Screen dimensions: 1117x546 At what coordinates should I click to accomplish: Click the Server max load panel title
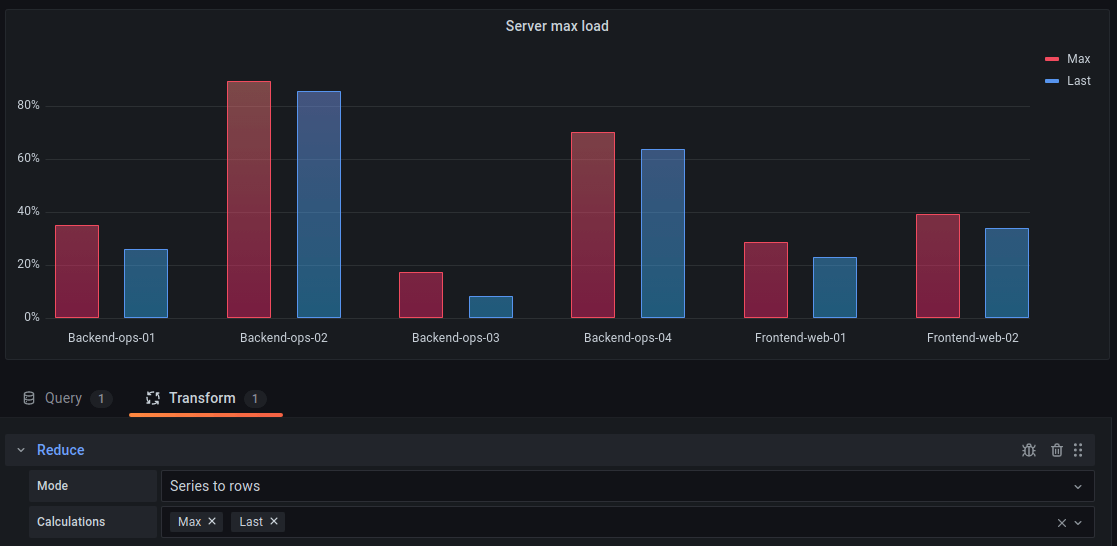pyautogui.click(x=557, y=26)
